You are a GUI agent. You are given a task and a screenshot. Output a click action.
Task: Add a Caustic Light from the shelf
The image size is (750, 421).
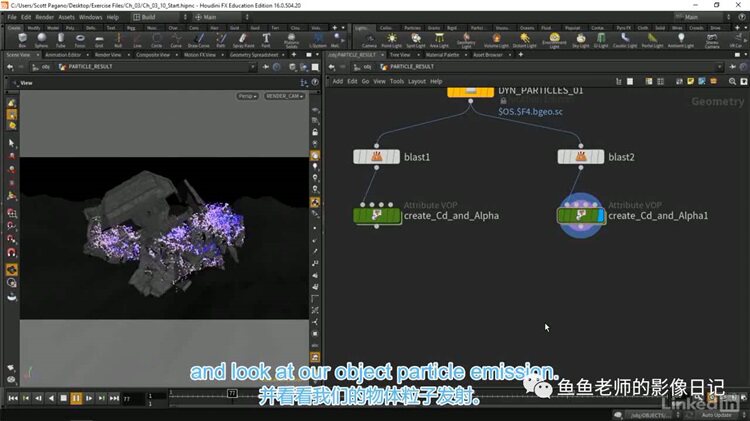click(x=625, y=40)
